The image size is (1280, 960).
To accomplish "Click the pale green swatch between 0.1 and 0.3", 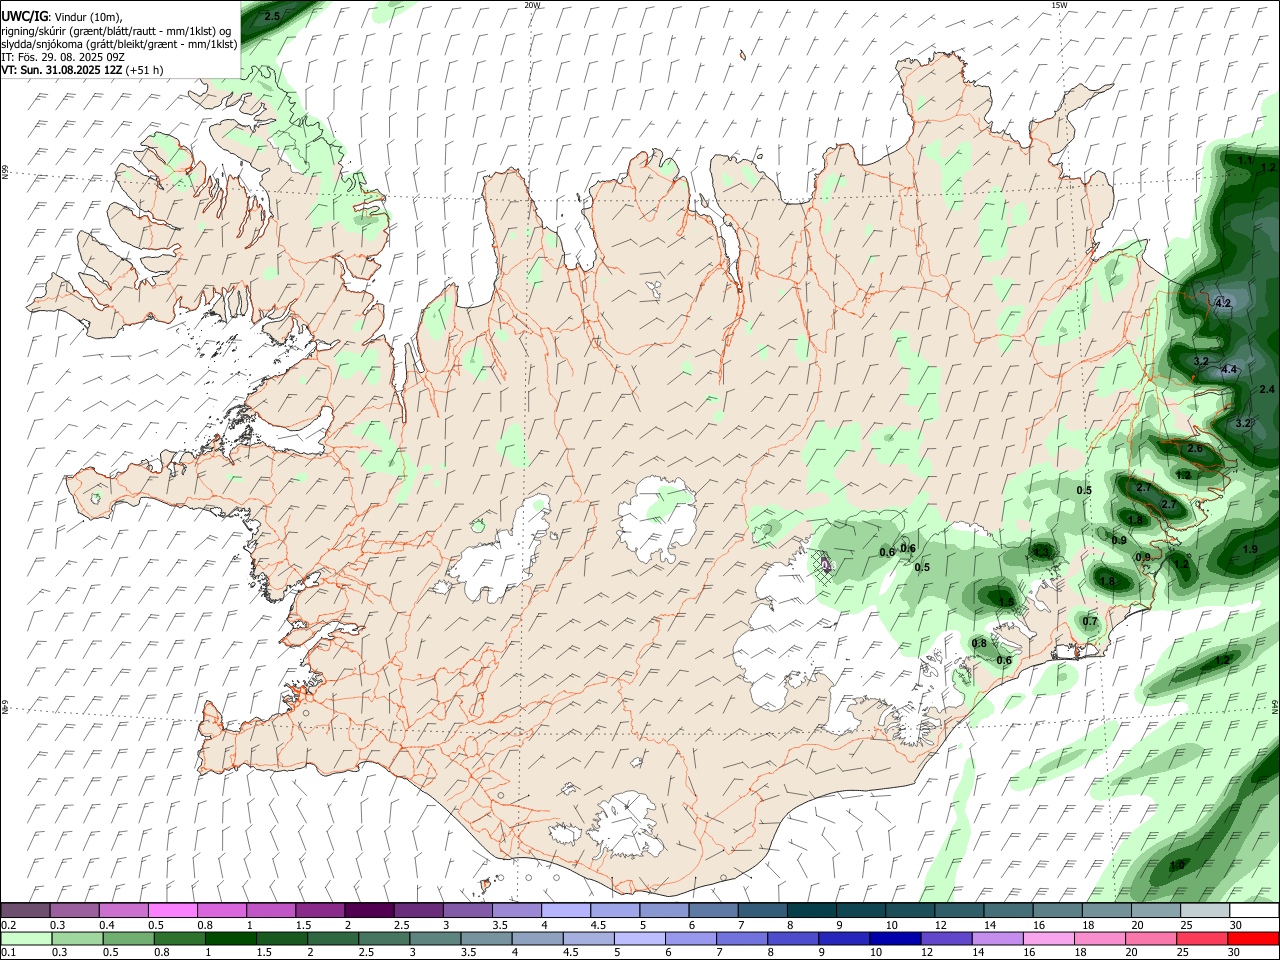I will pyautogui.click(x=26, y=938).
